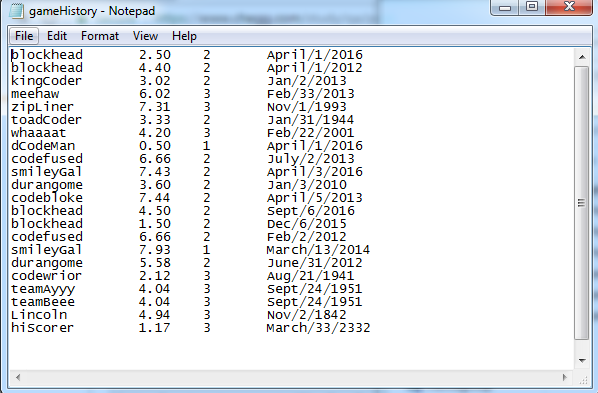Click the date Aug/21/1941
This screenshot has height=393, width=598.
tap(310, 276)
